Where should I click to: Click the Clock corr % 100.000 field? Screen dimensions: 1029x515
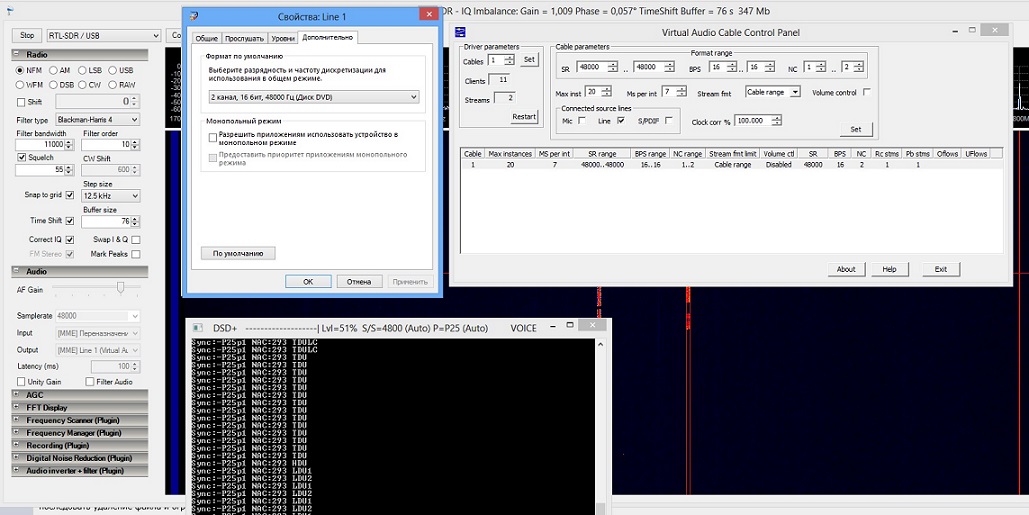758,121
